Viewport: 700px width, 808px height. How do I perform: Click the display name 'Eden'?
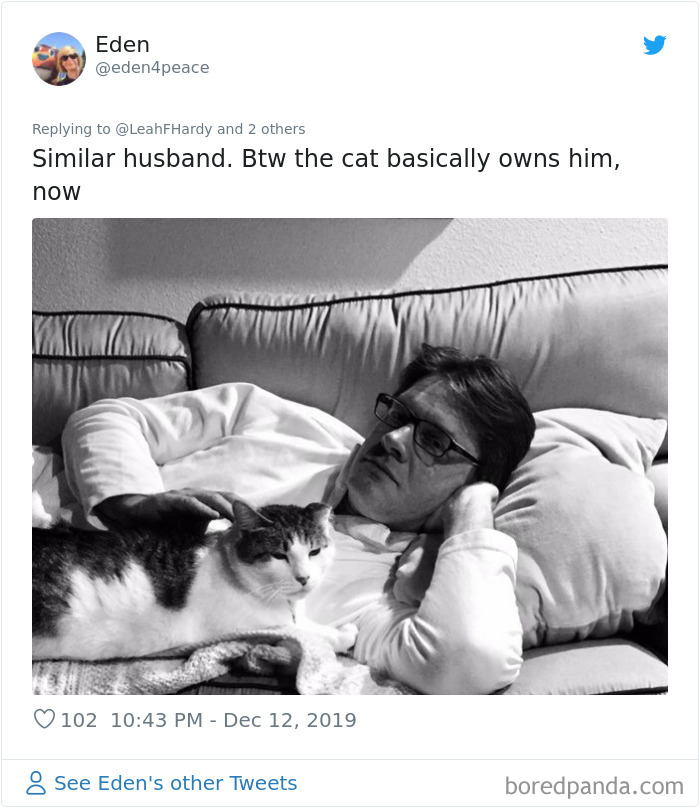tap(121, 44)
